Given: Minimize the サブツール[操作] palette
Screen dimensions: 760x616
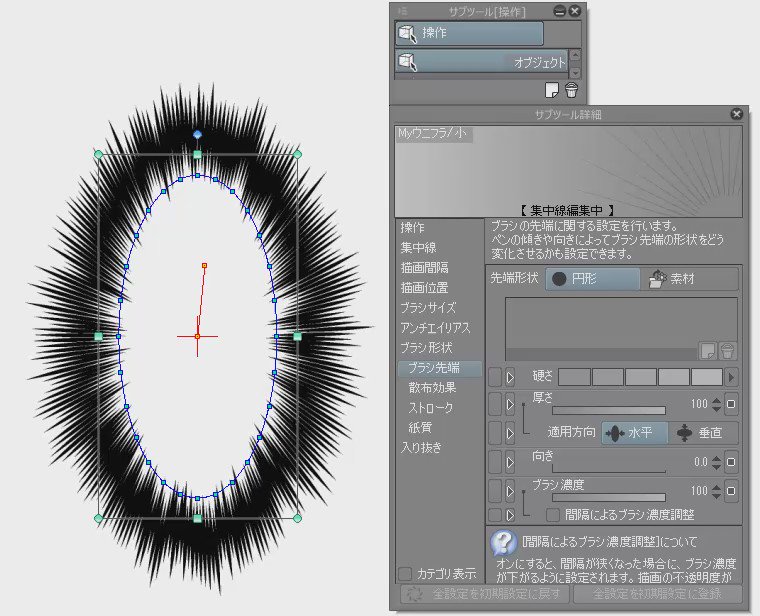Looking at the screenshot, I should coord(559,11).
